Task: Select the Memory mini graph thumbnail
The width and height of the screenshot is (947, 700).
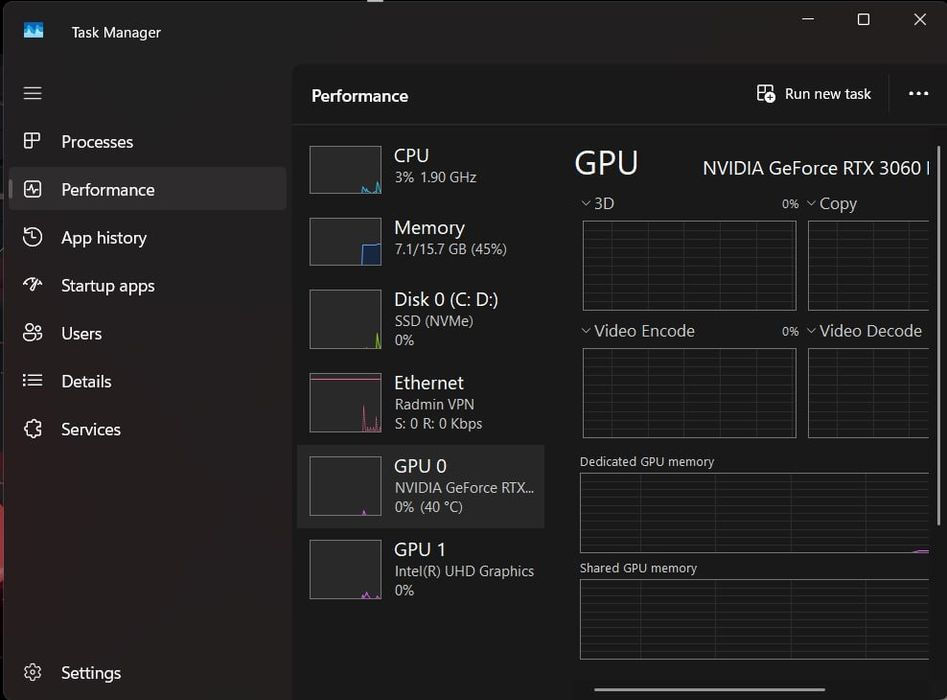Action: point(345,242)
